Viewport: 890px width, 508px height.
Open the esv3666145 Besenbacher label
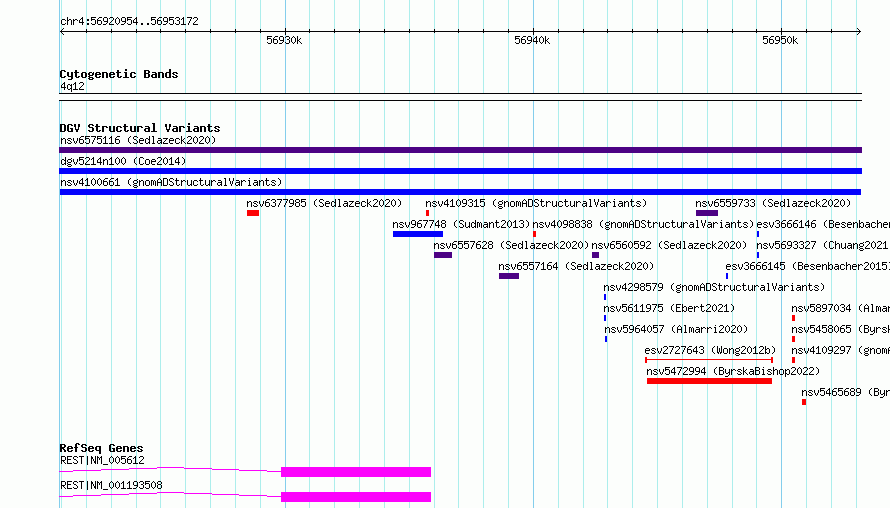pos(807,266)
